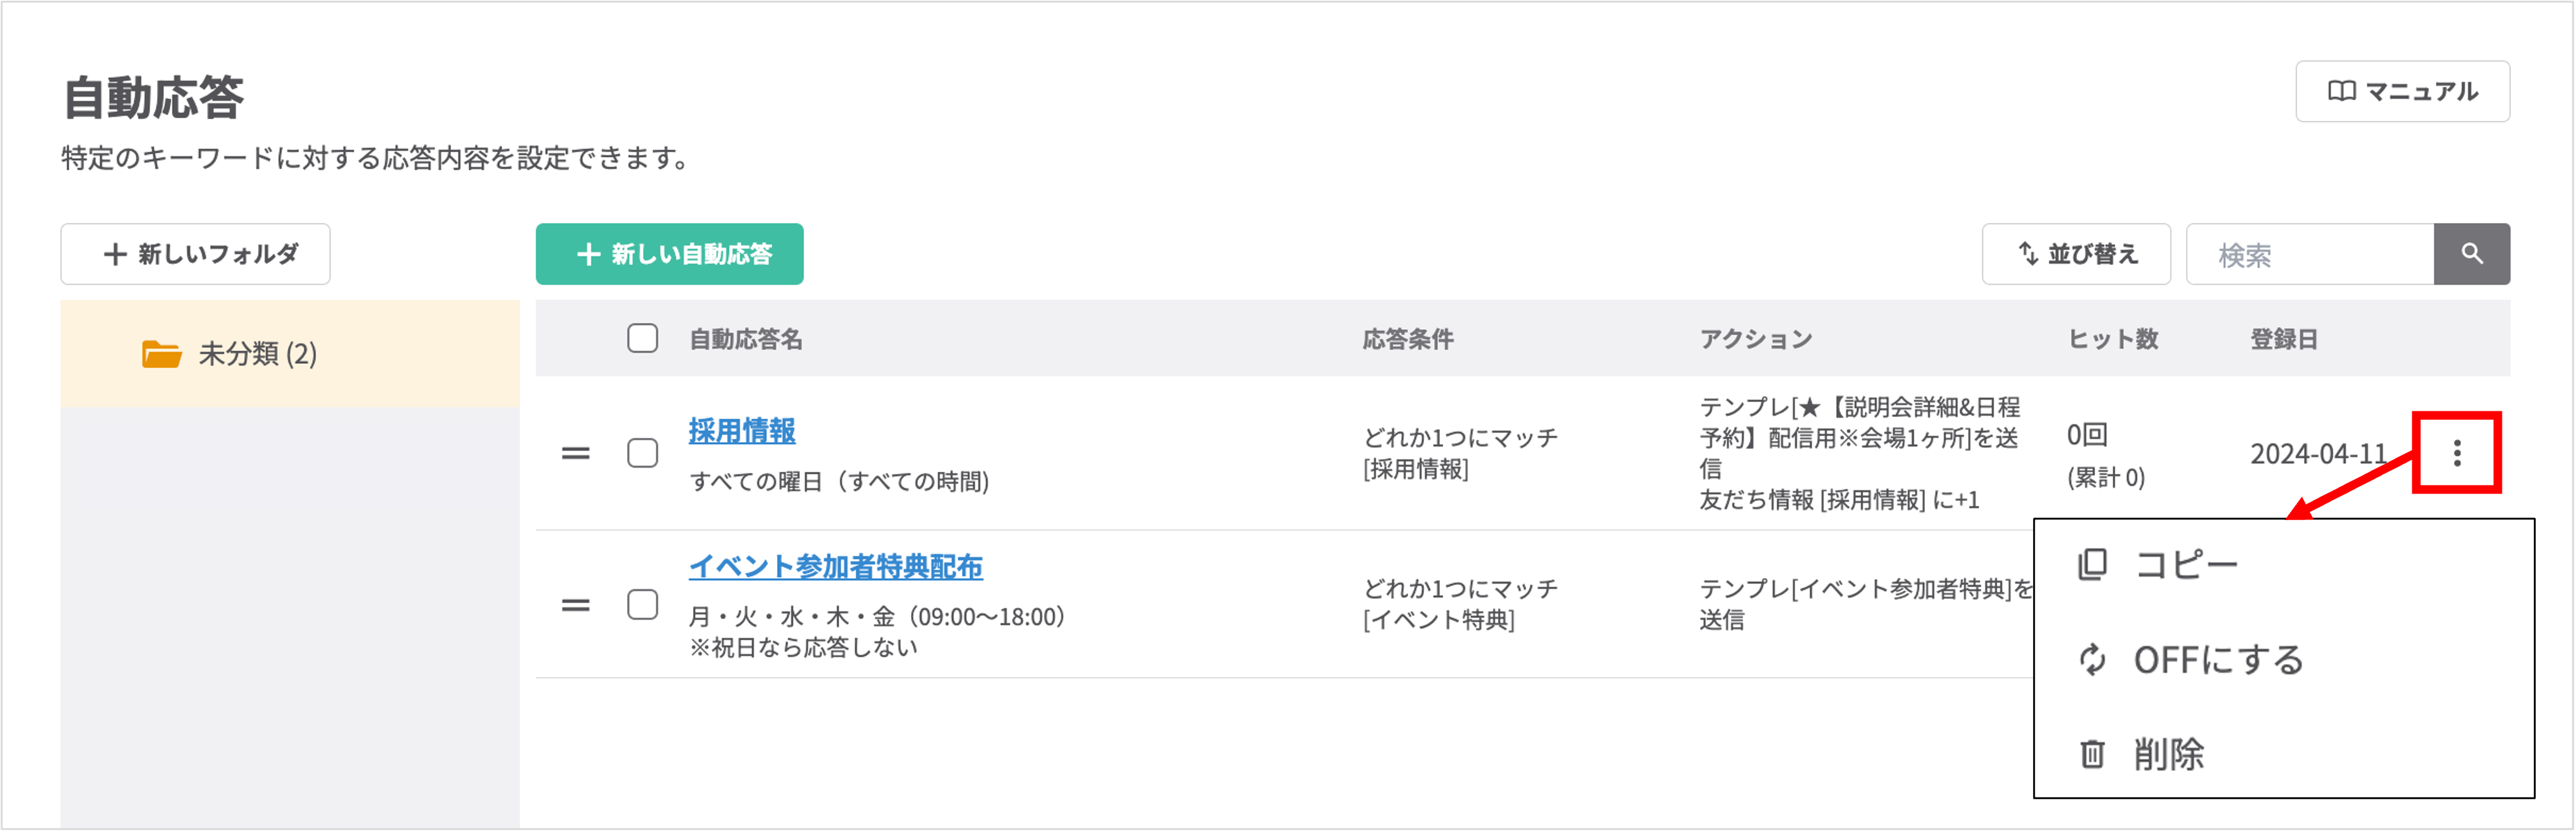The height and width of the screenshot is (832, 2576).
Task: Choose OFFにする in the context menu
Action: coord(2218,659)
